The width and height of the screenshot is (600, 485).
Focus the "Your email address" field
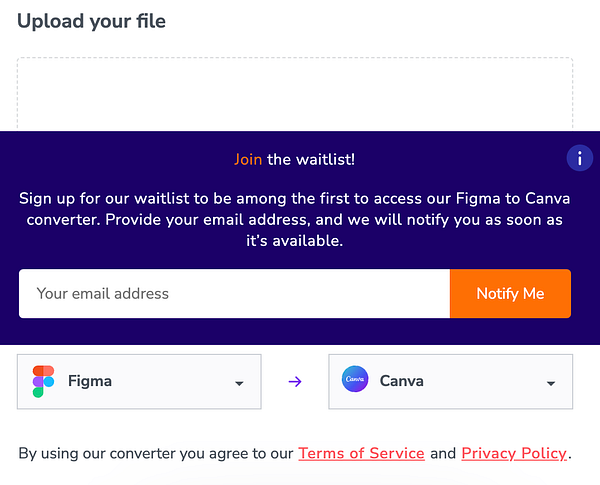click(x=234, y=294)
